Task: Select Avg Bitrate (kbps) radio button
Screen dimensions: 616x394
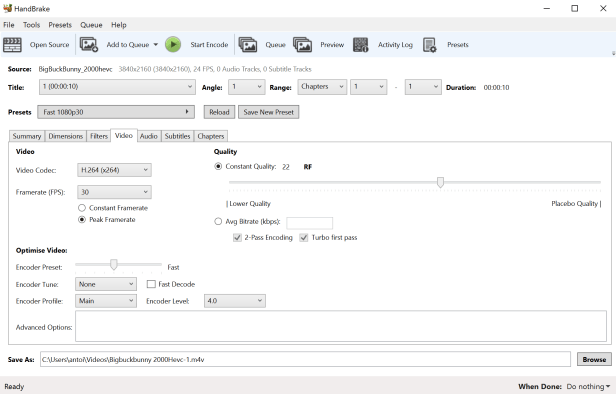Action: [218, 222]
